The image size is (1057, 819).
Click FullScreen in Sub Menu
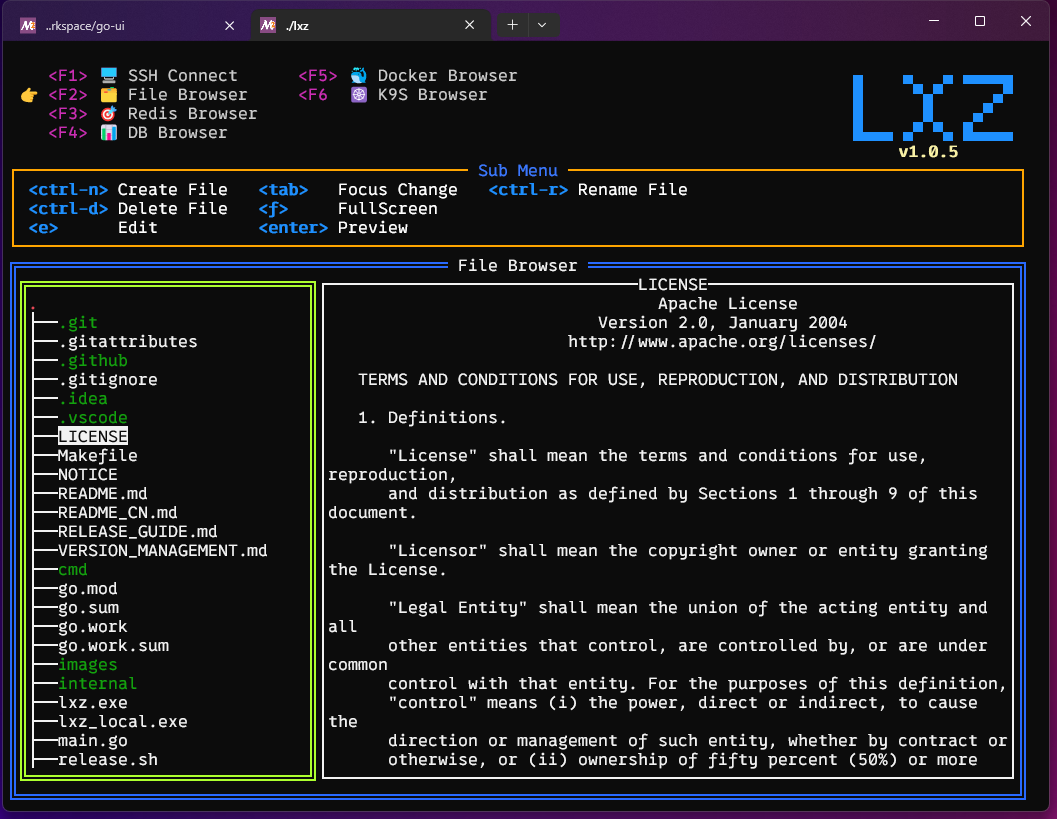tap(388, 208)
